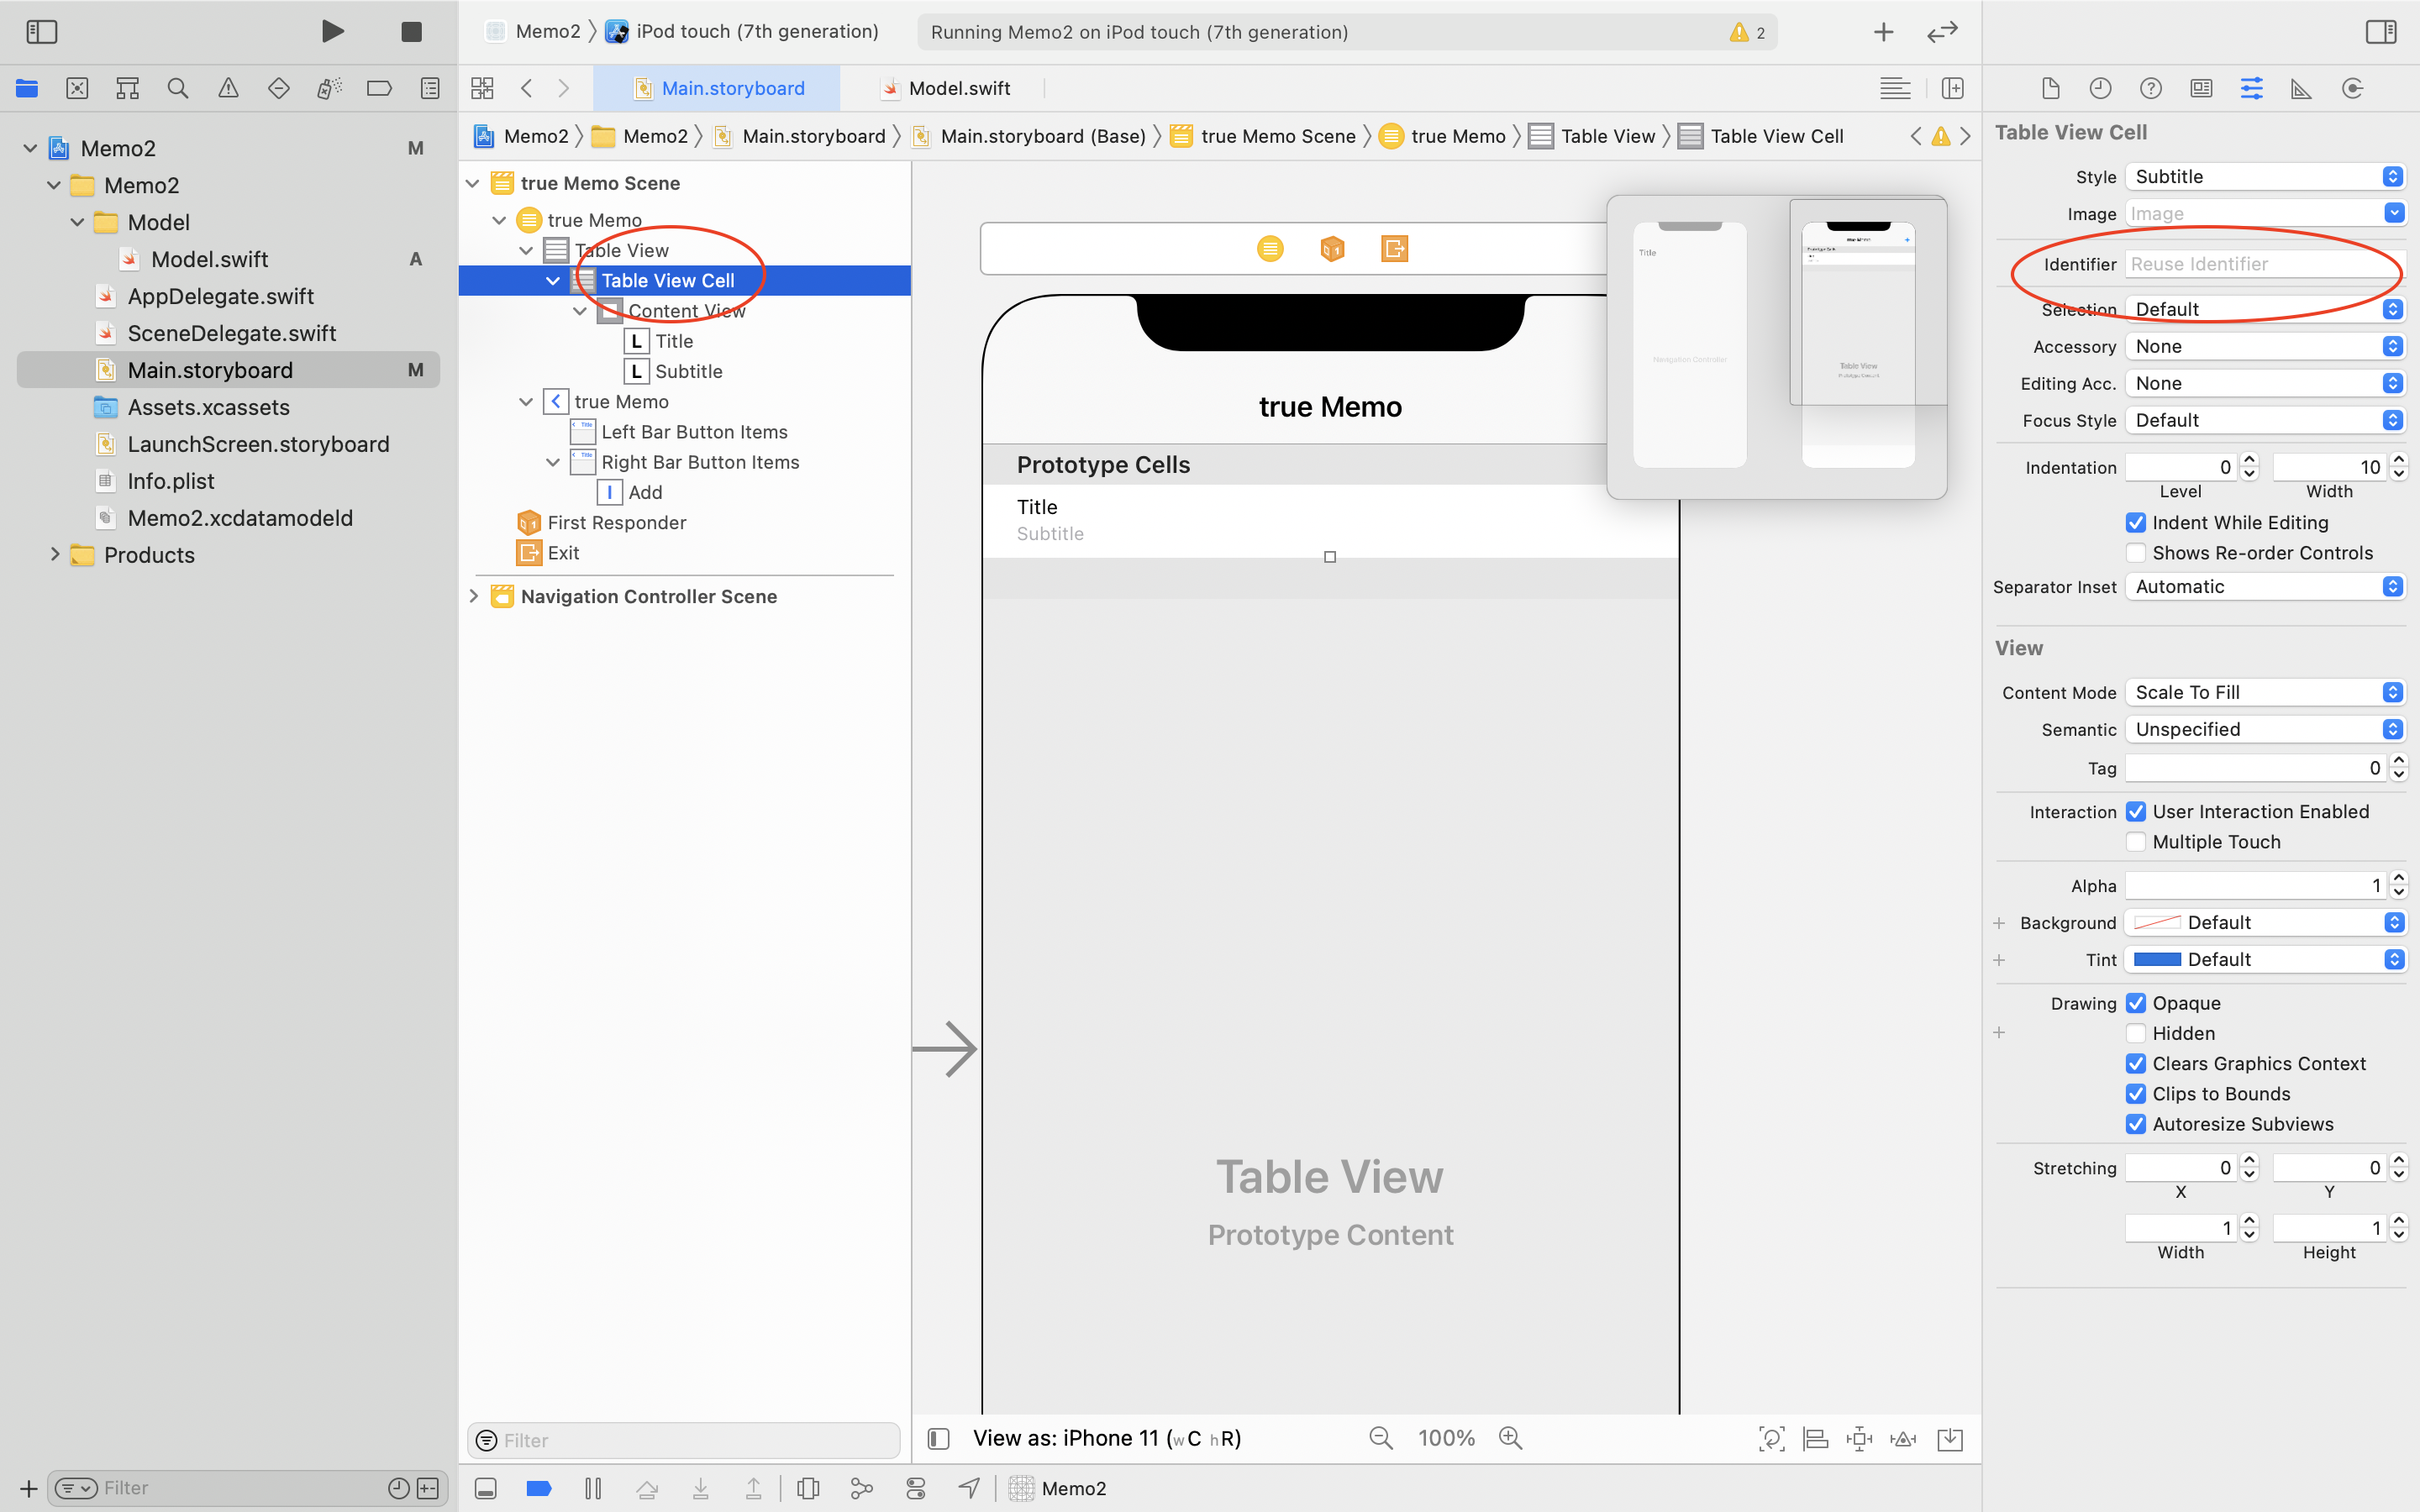The width and height of the screenshot is (2420, 1512).
Task: Enable the Multiple Touch checkbox
Action: pyautogui.click(x=2136, y=842)
